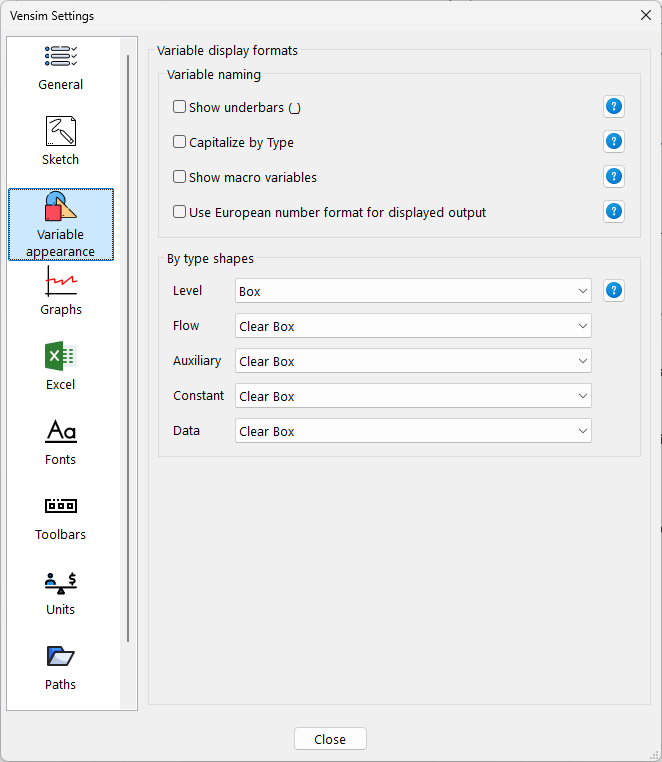Open the Units settings section
Screen dimensions: 662x762
pyautogui.click(x=61, y=592)
